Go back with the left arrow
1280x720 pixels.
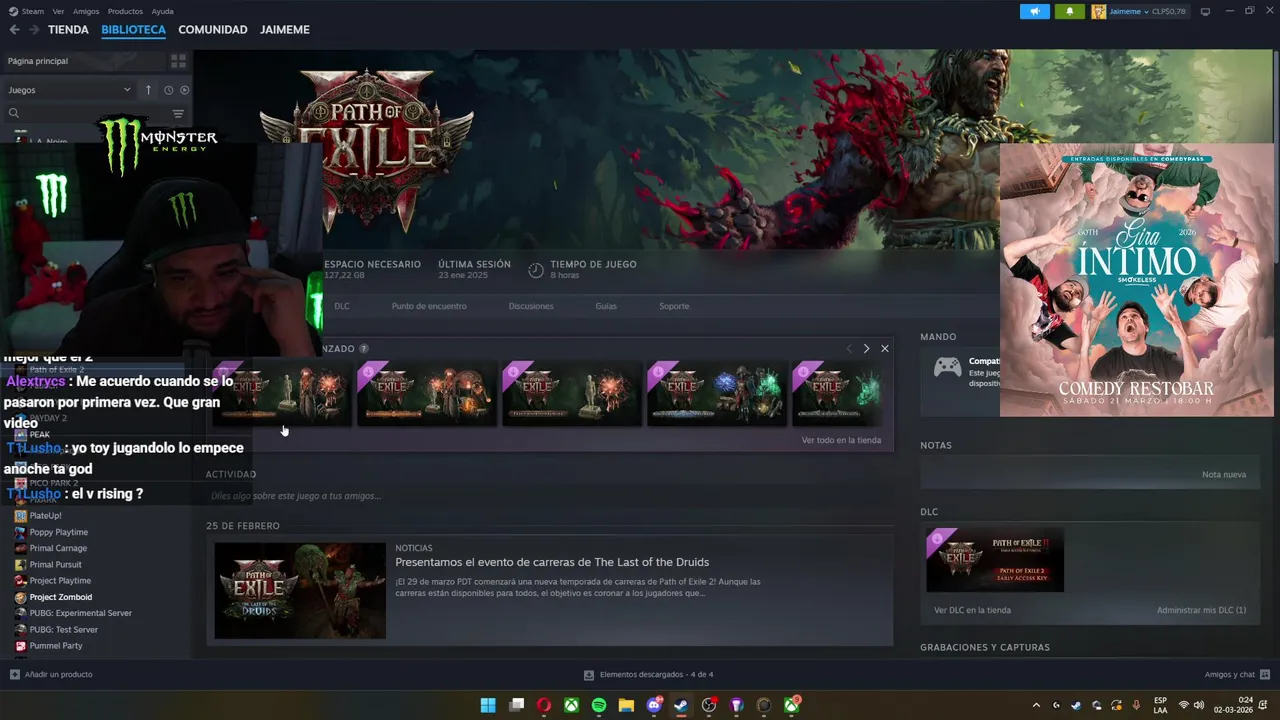tap(14, 30)
